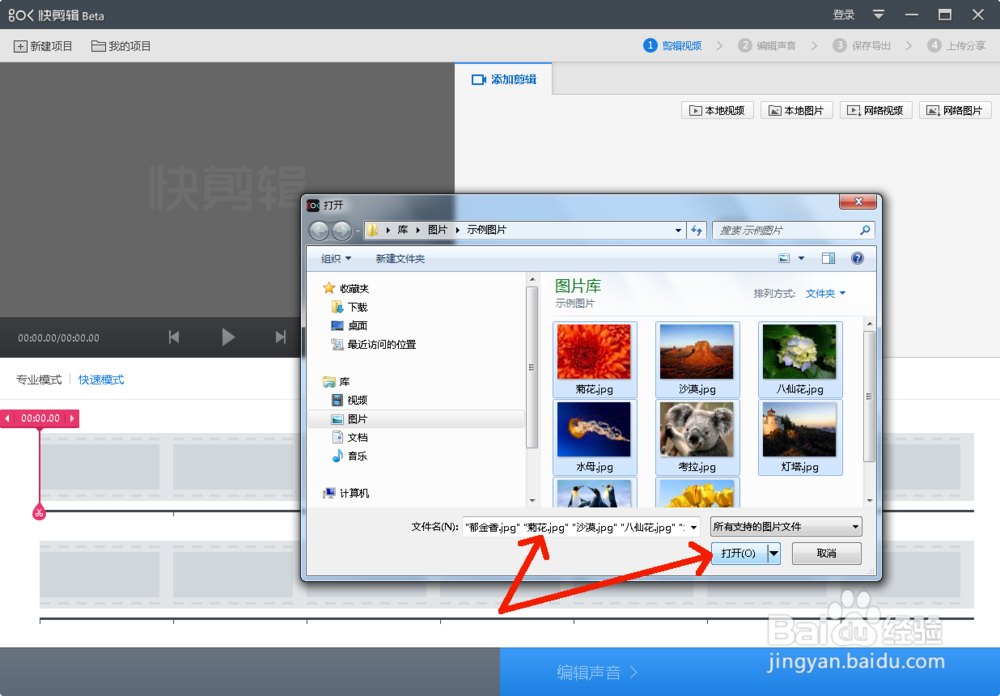Viewport: 1000px width, 696px height.
Task: Click the 库 segment in address path
Action: [x=402, y=230]
